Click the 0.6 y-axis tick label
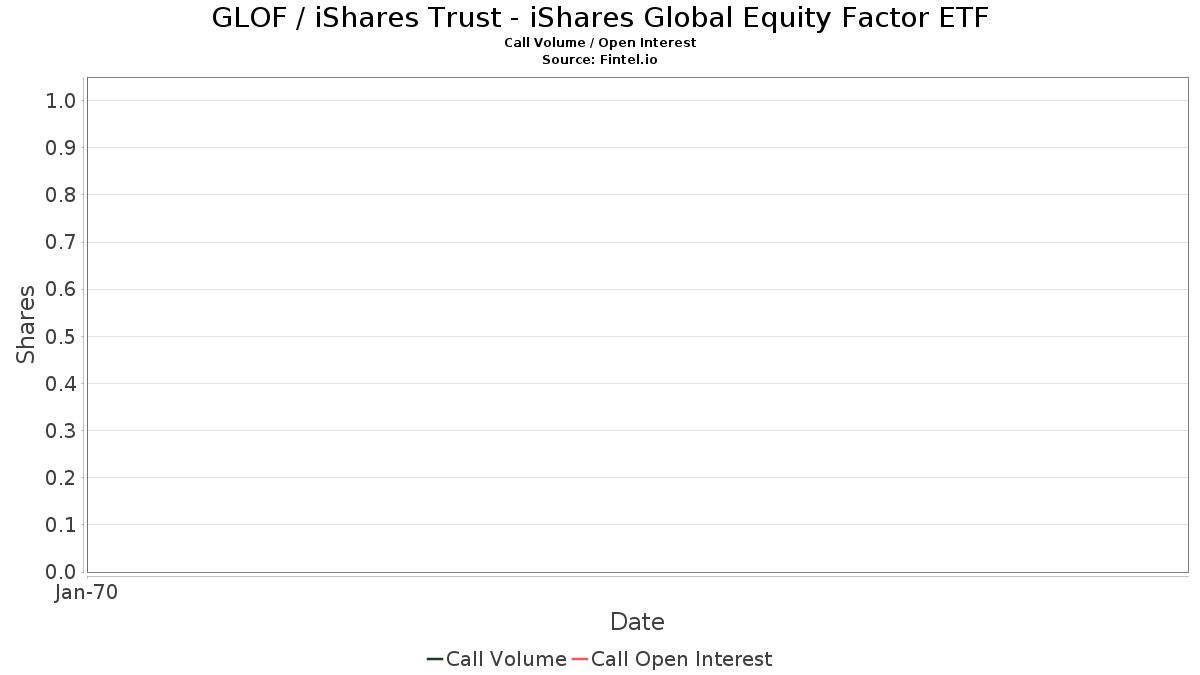1200x675 pixels. pos(61,289)
